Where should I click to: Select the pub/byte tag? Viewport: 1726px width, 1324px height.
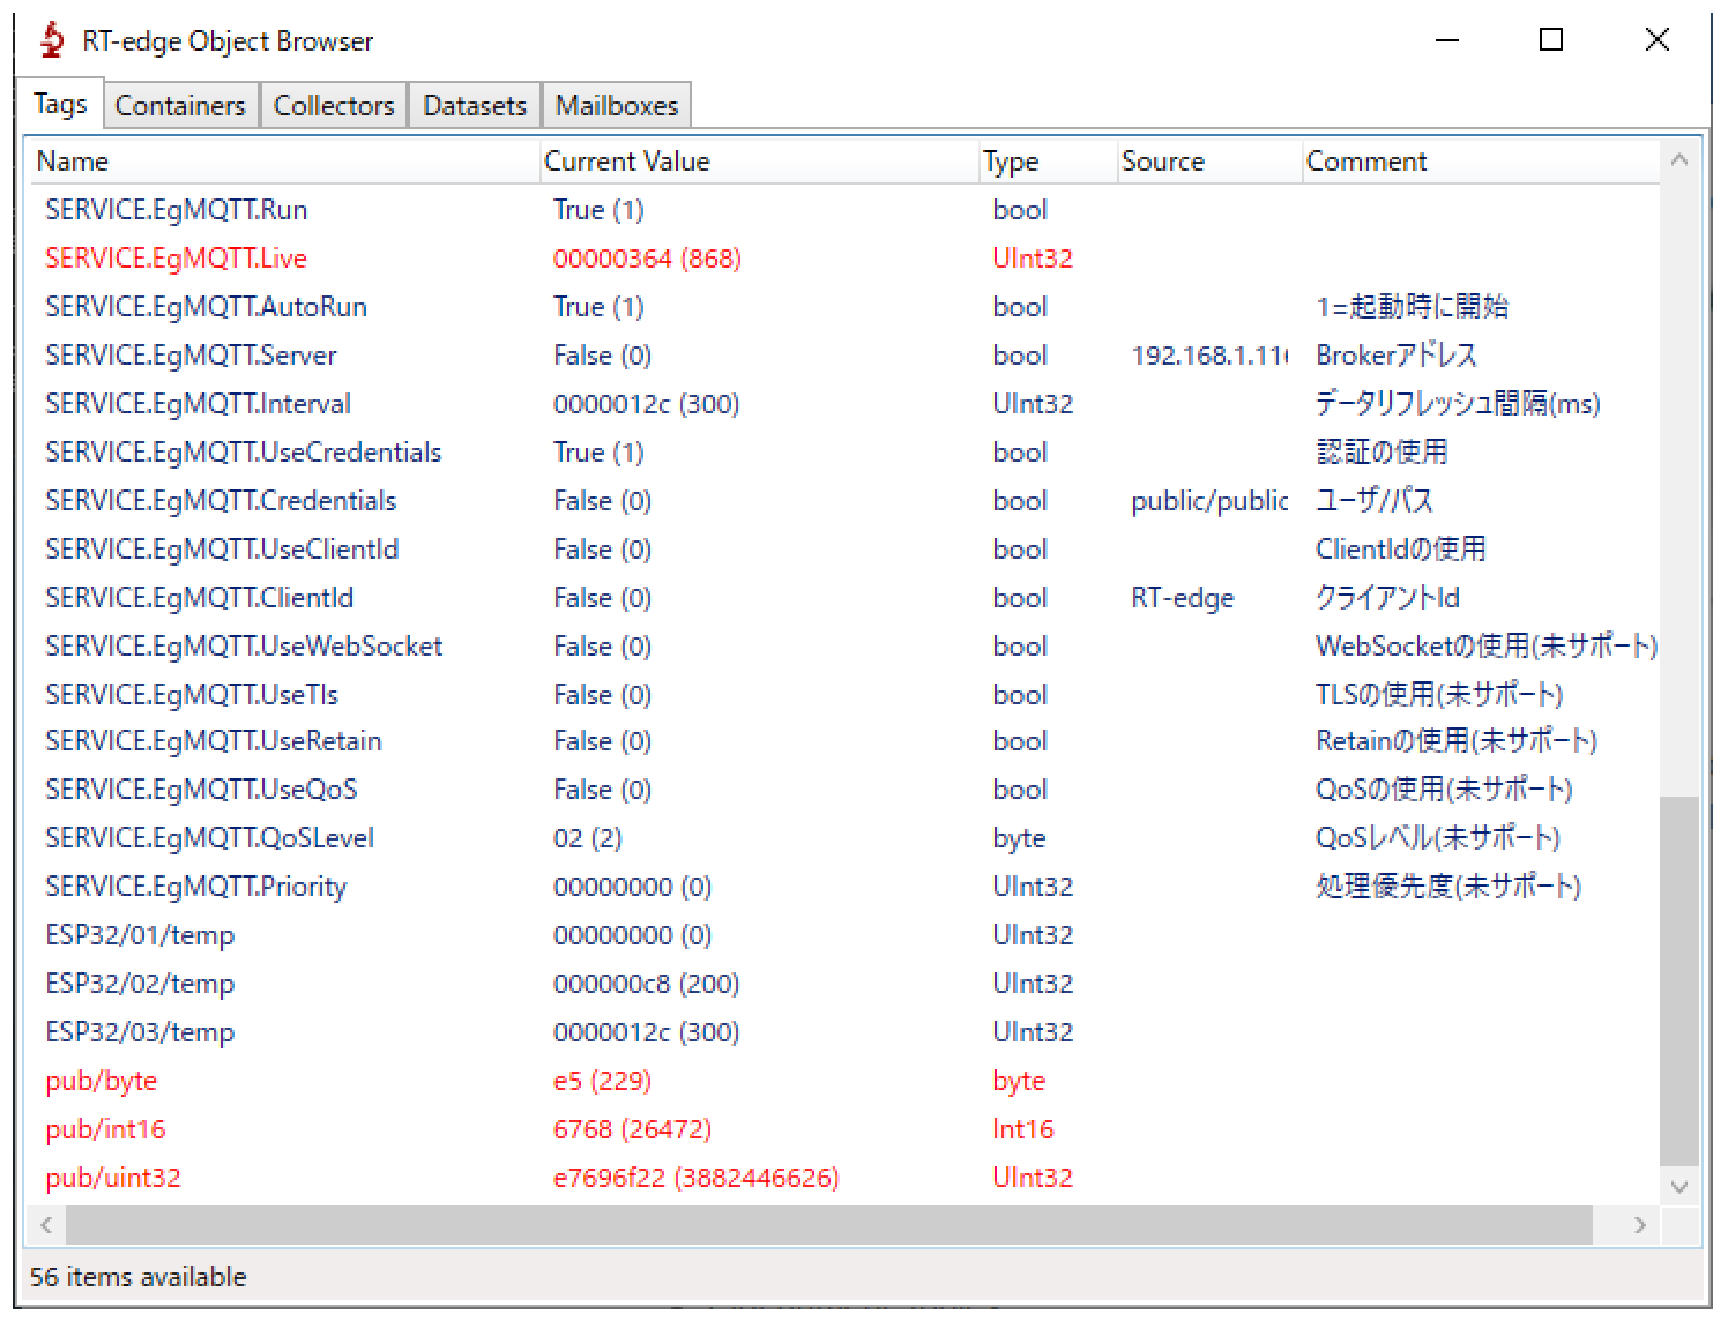pos(101,1080)
